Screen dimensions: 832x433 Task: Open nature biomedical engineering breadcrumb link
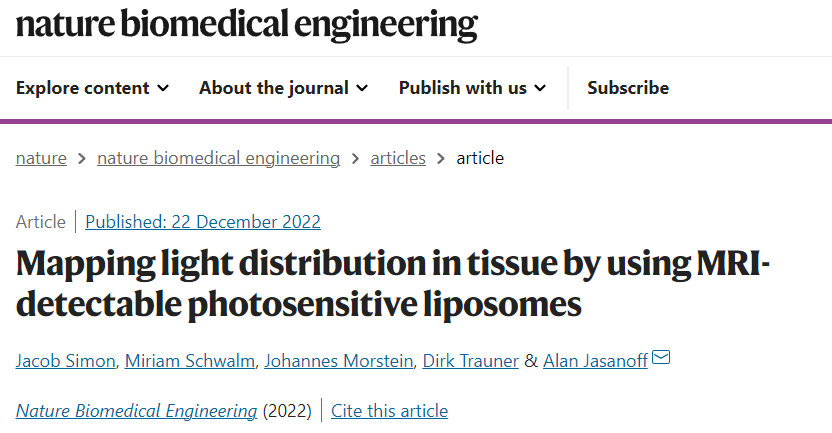(x=219, y=158)
